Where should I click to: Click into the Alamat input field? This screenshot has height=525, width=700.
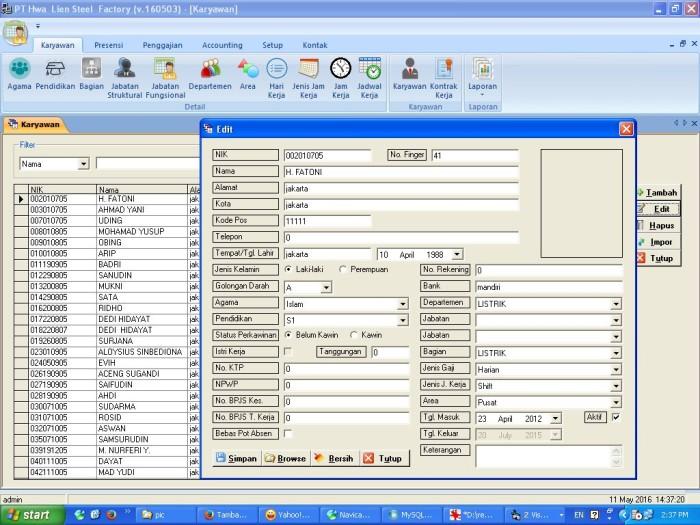[400, 187]
